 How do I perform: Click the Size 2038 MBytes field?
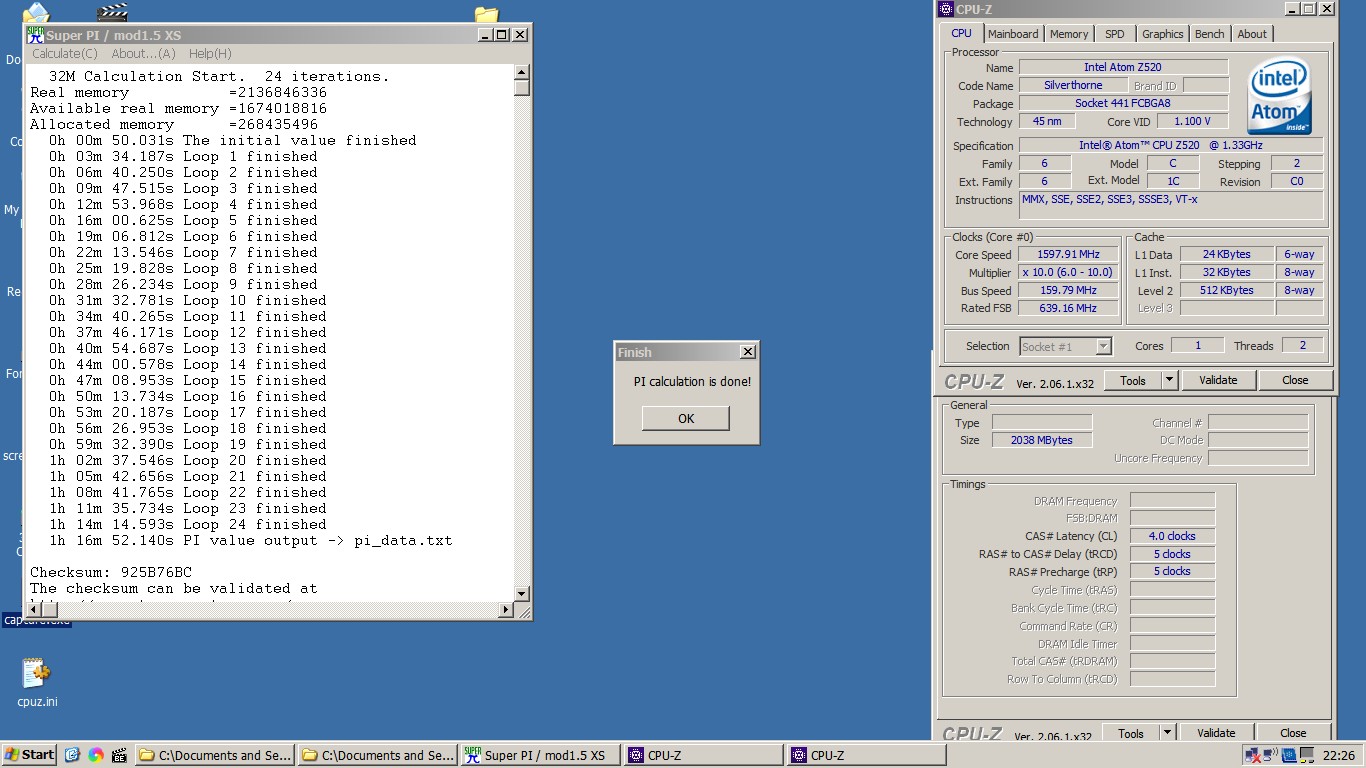point(1042,440)
